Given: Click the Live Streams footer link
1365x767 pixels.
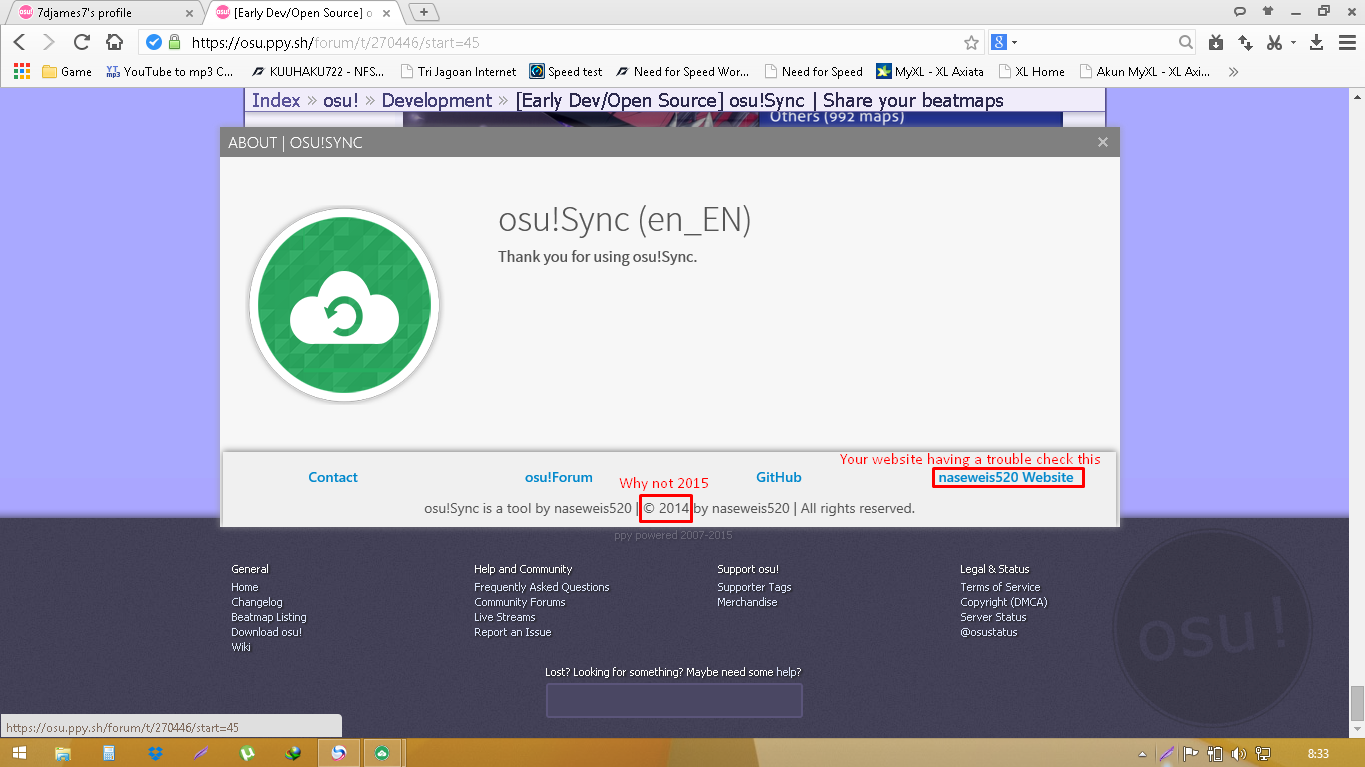Looking at the screenshot, I should pos(505,617).
